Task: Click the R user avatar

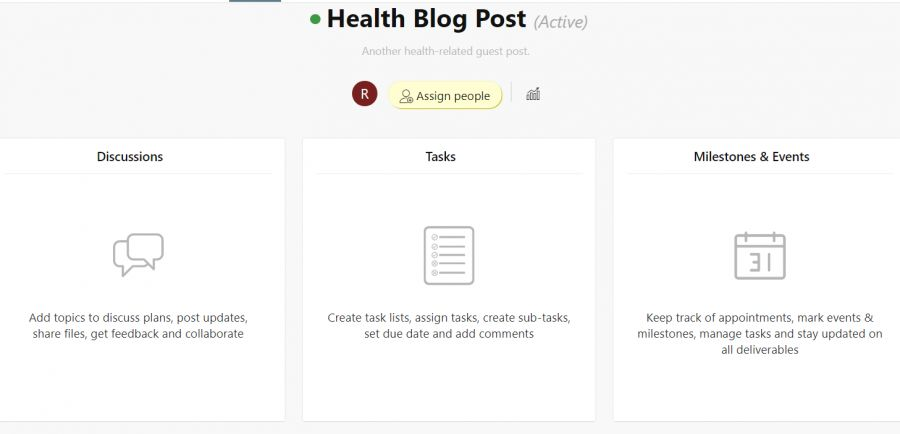Action: click(x=364, y=94)
